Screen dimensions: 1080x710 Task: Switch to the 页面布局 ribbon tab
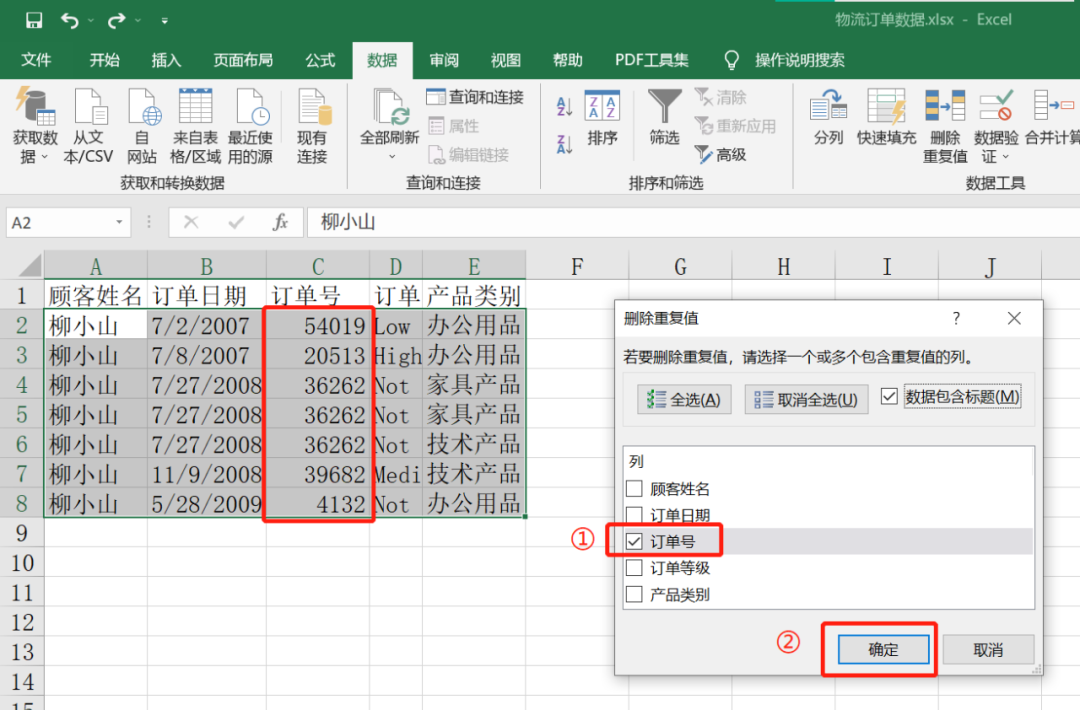click(x=243, y=60)
